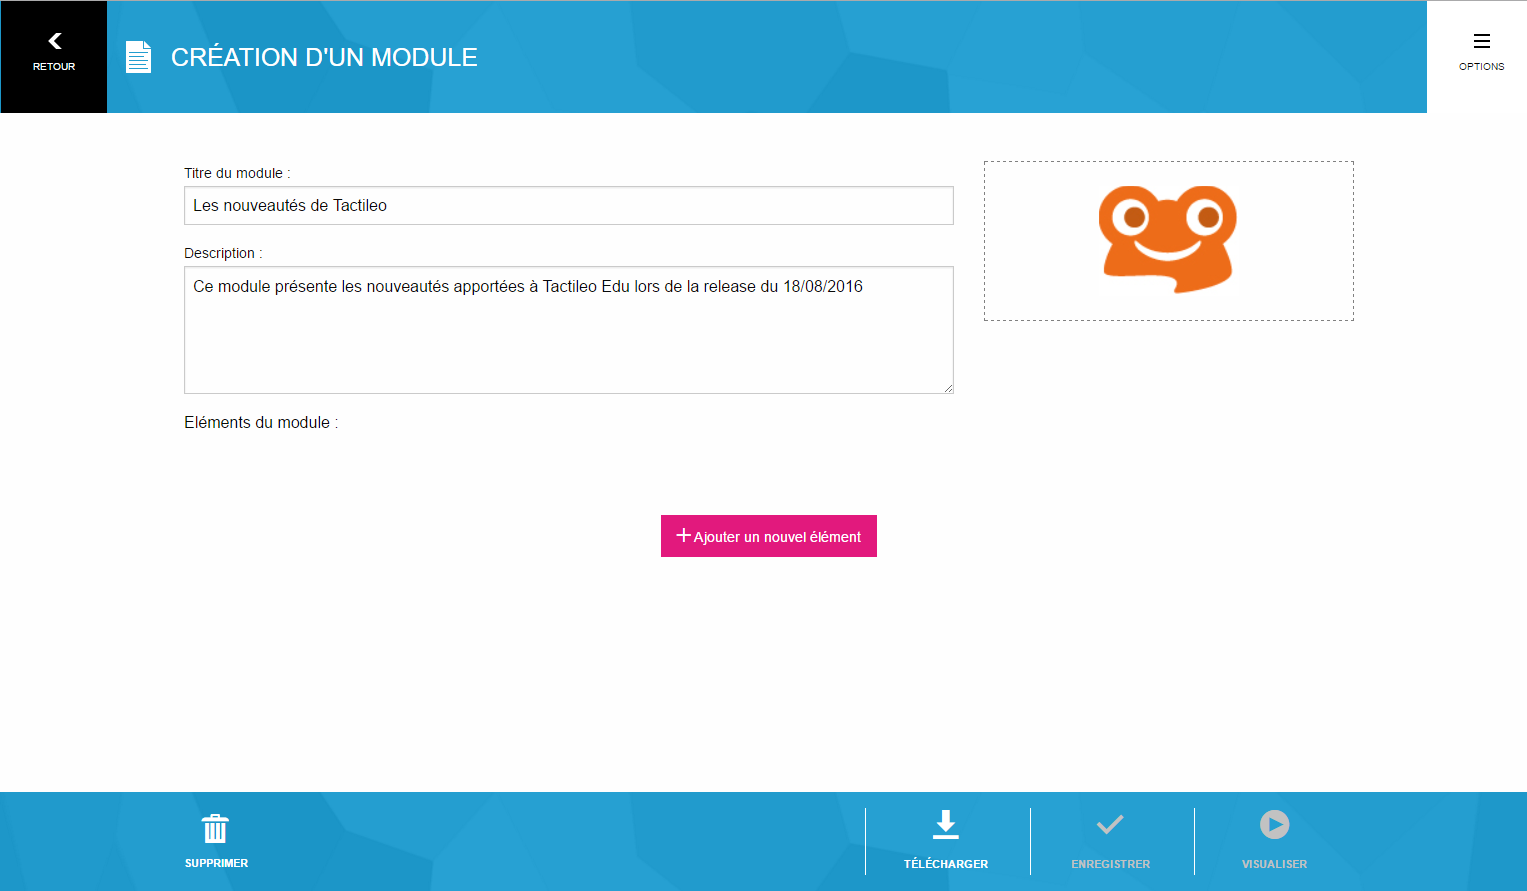Viewport: 1527px width, 891px height.
Task: Click the heading CRÉATION D'UN MODULE
Action: pos(324,57)
